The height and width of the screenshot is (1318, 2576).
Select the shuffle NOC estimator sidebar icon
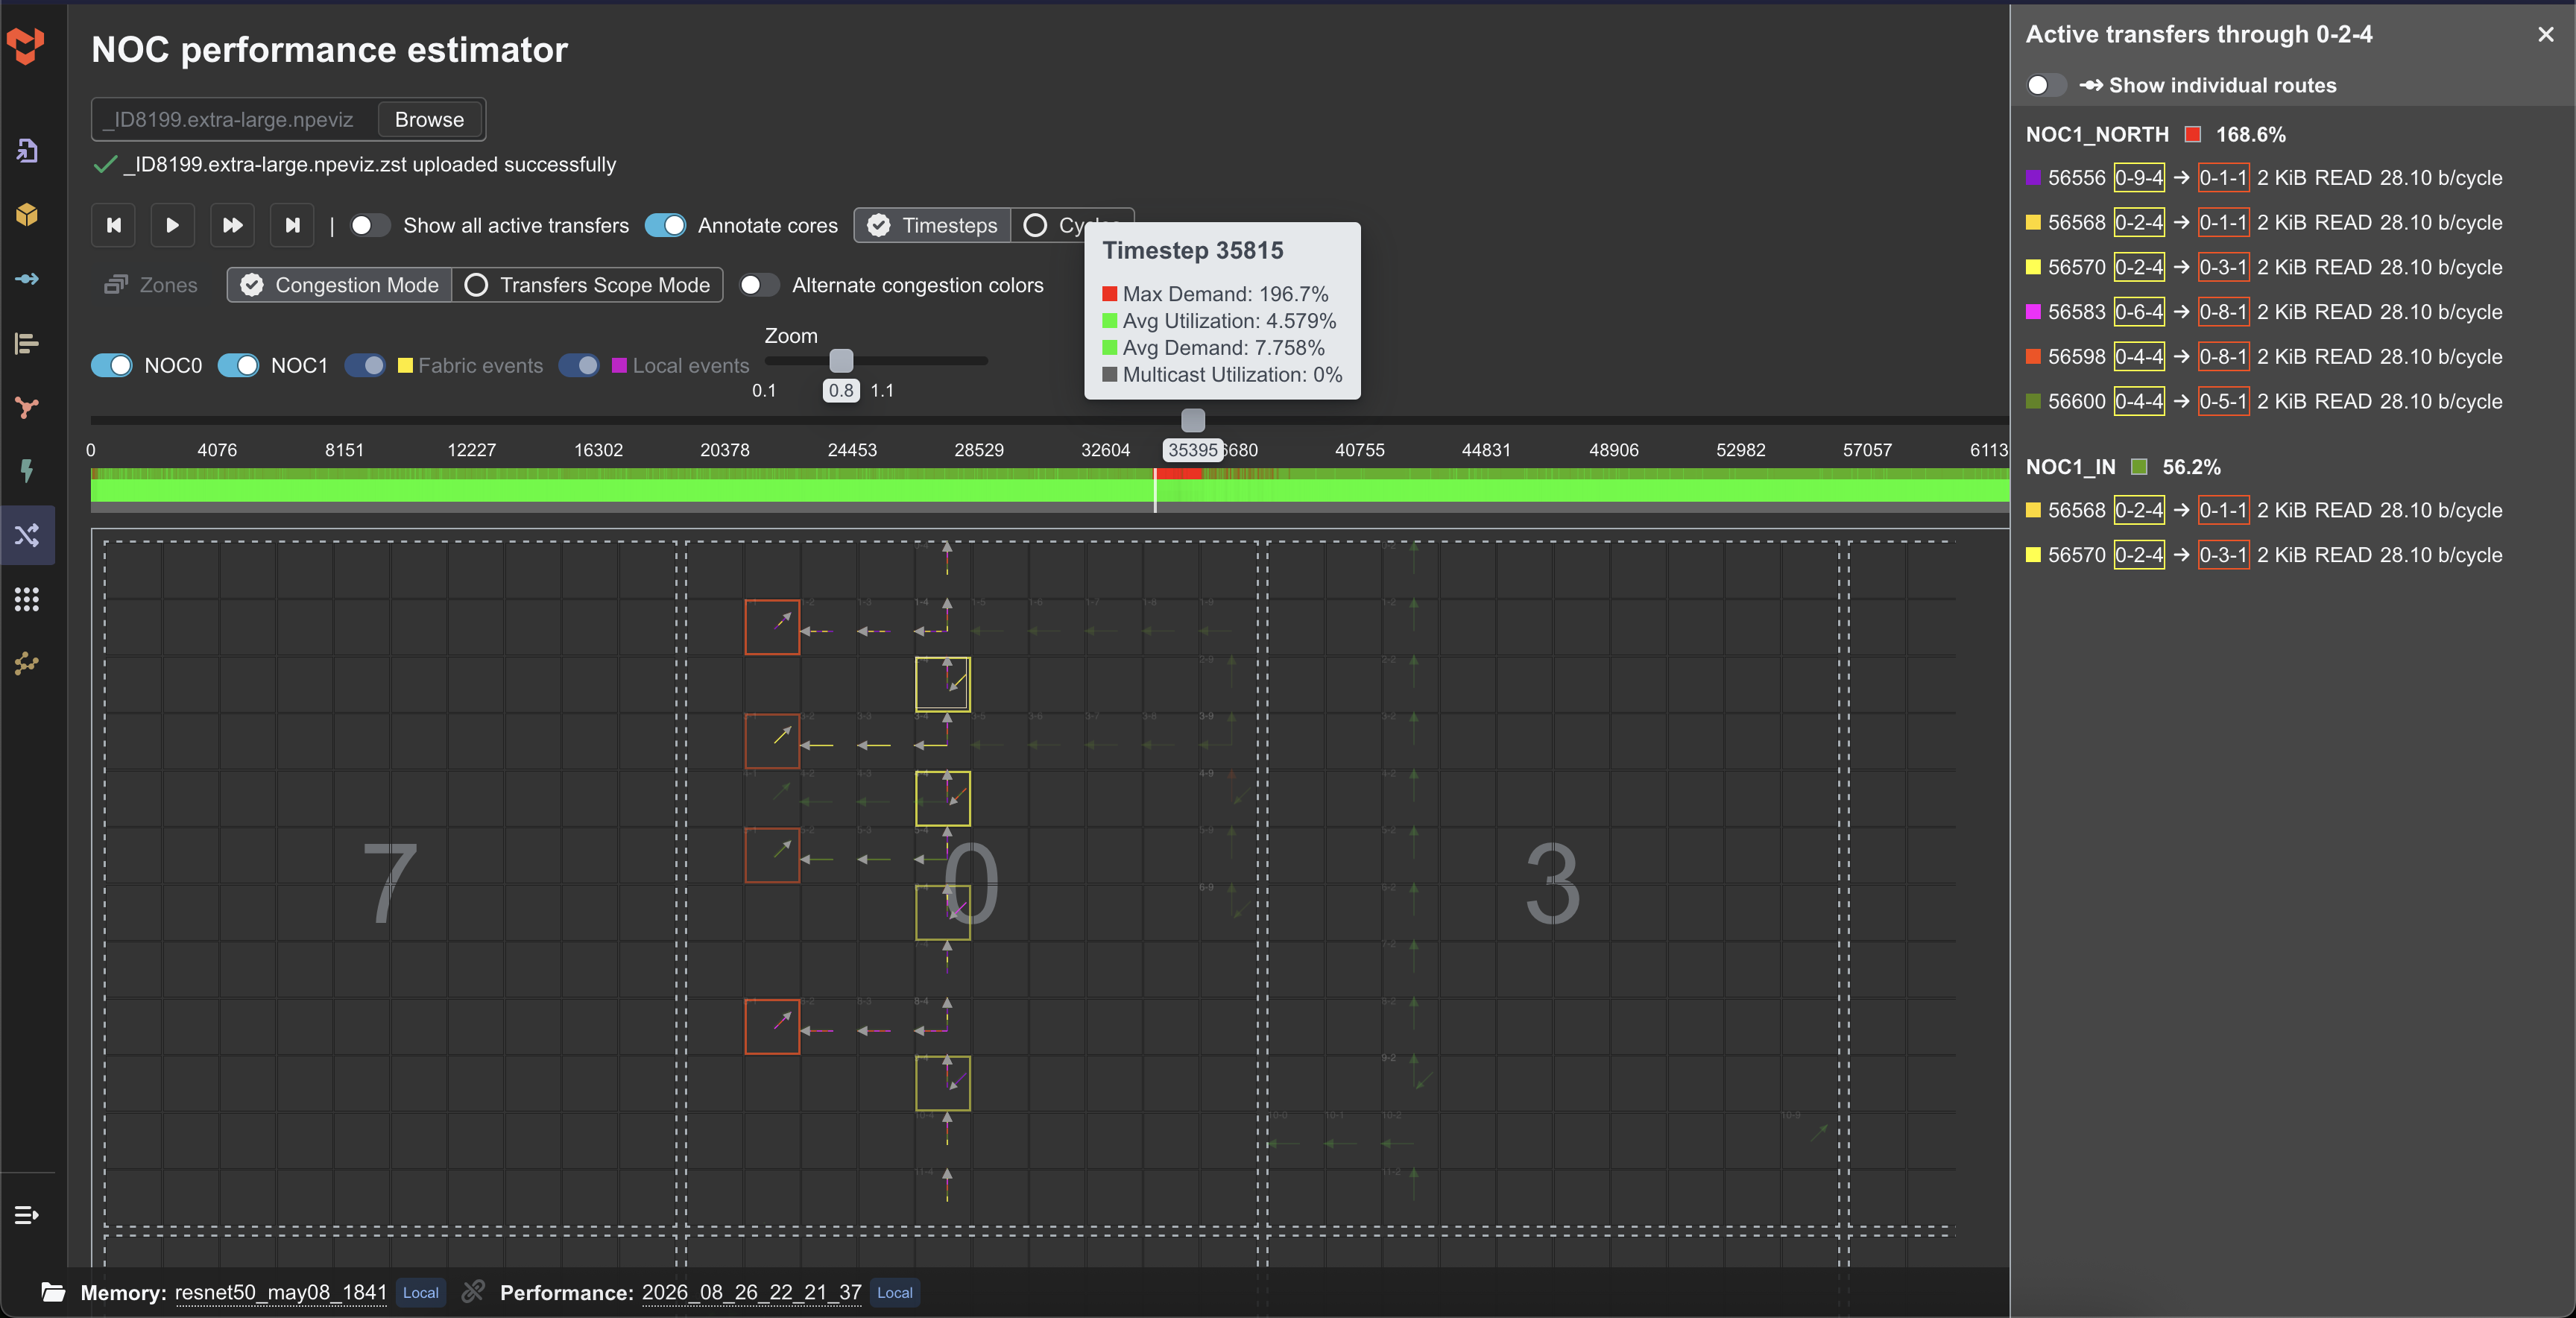tap(27, 535)
